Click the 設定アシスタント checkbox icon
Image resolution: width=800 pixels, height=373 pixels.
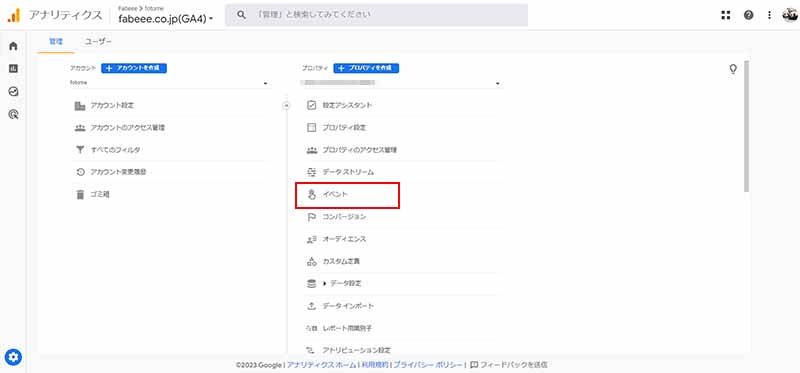(311, 106)
